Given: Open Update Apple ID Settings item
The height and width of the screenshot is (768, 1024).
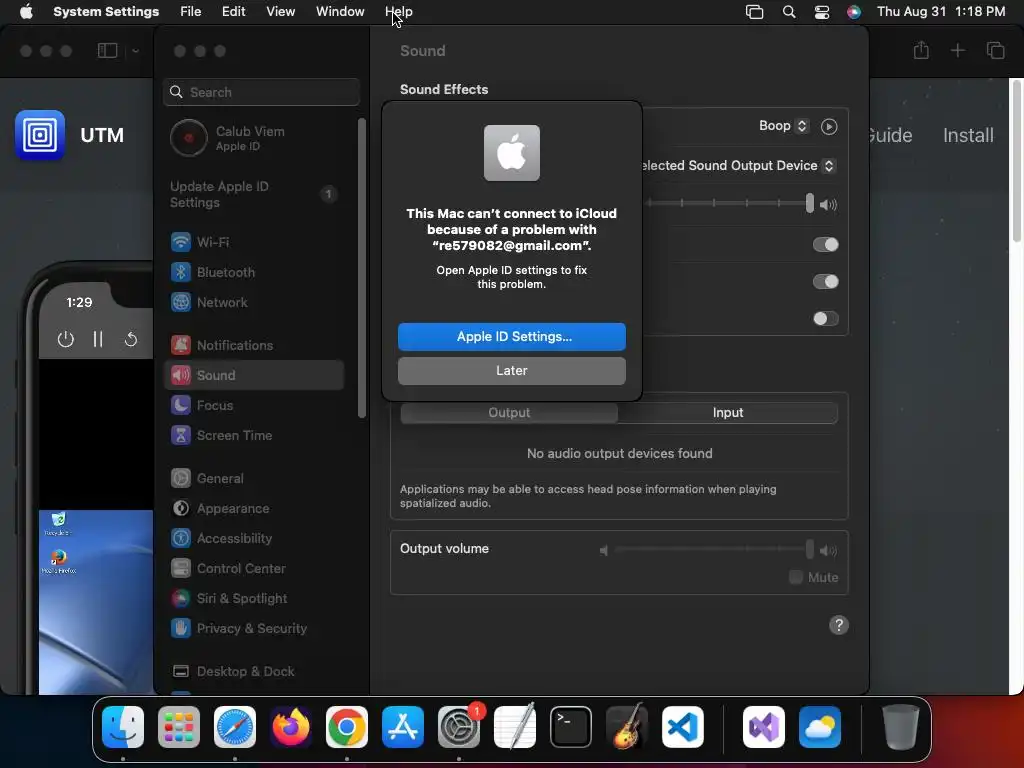Looking at the screenshot, I should click(255, 194).
